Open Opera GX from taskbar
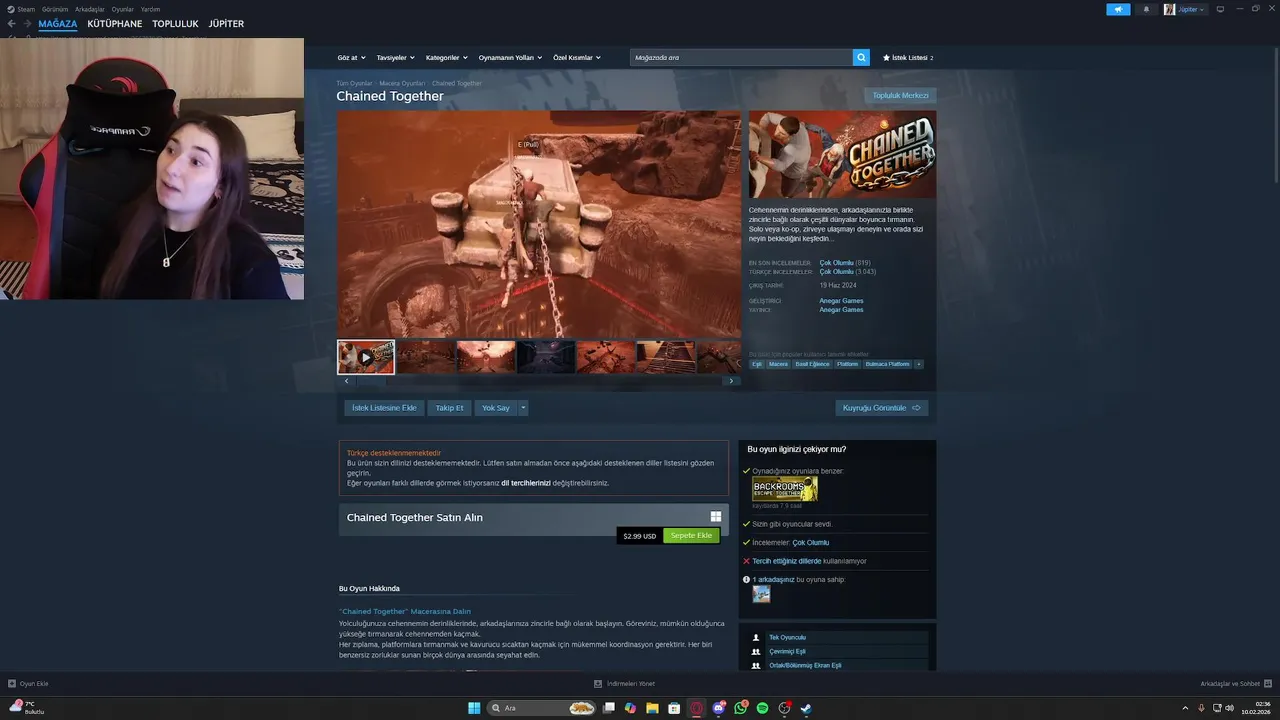1280x720 pixels. 697,708
